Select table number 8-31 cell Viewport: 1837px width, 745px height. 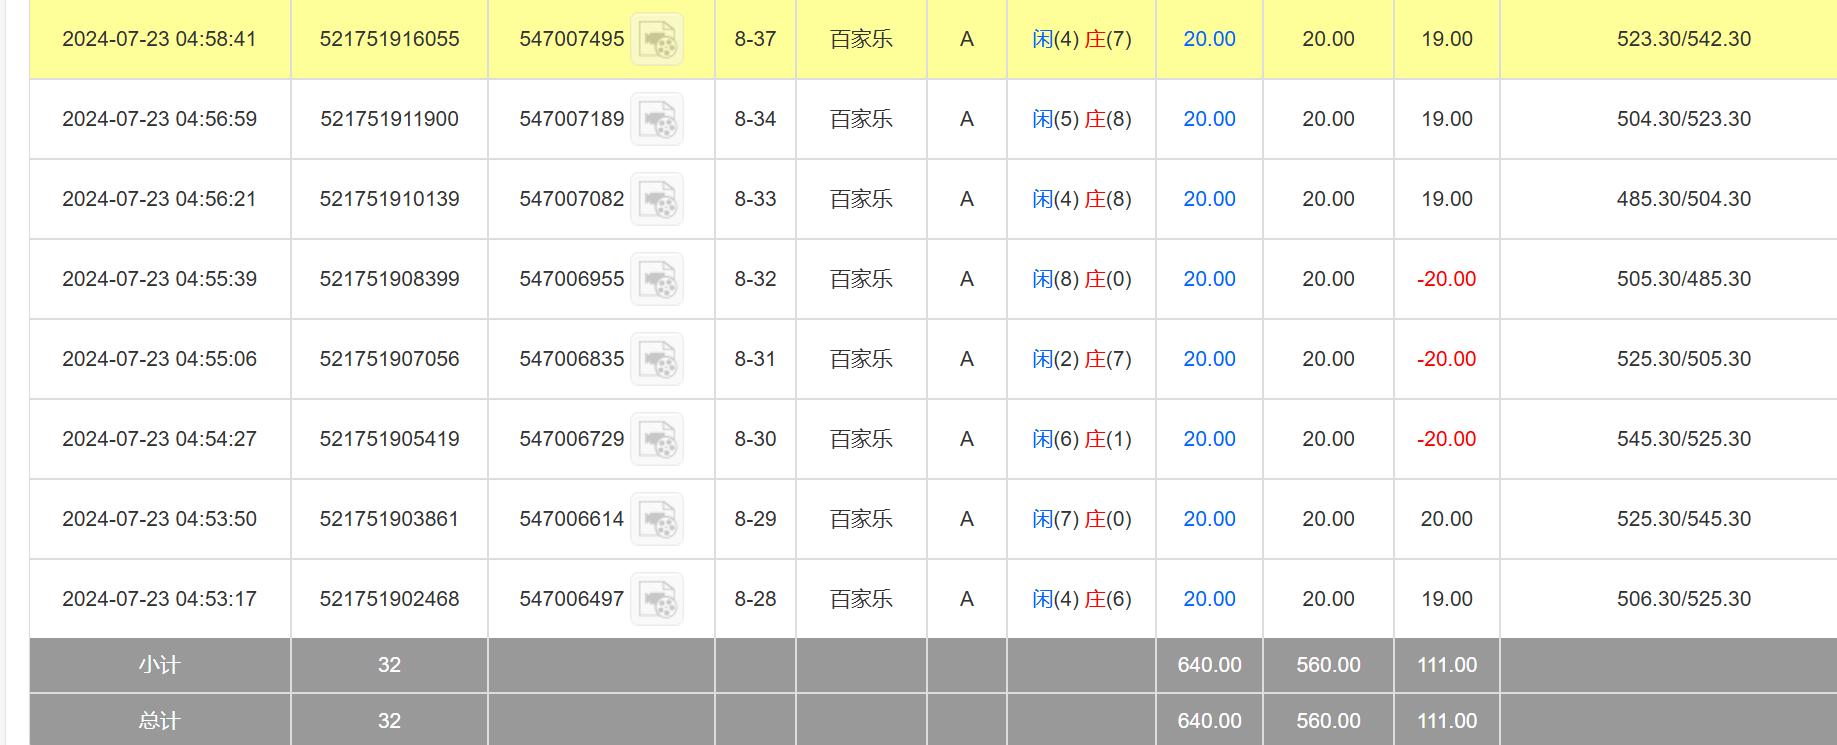(x=755, y=359)
